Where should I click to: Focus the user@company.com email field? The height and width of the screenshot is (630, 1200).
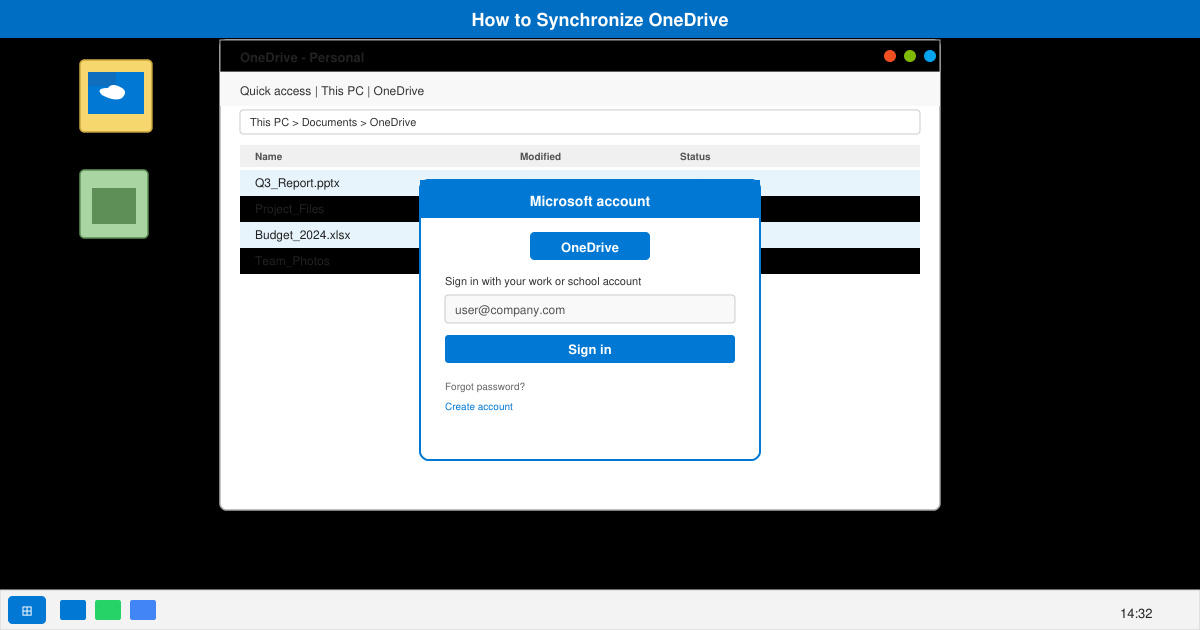[x=590, y=309]
